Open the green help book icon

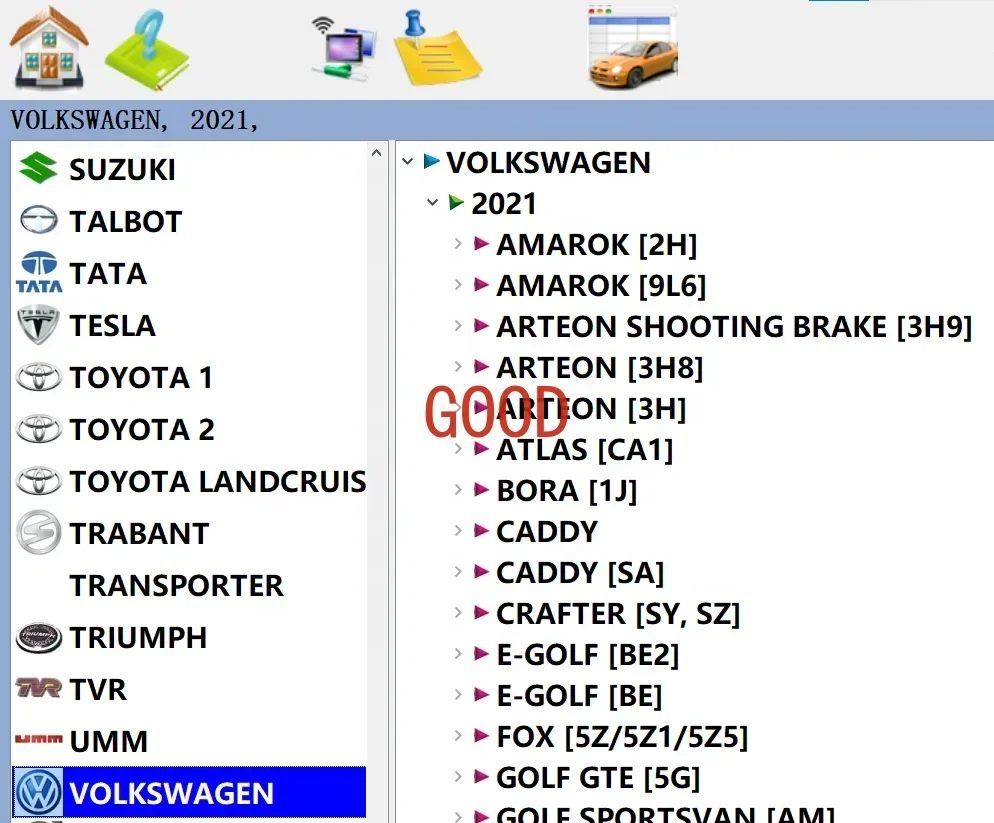148,49
